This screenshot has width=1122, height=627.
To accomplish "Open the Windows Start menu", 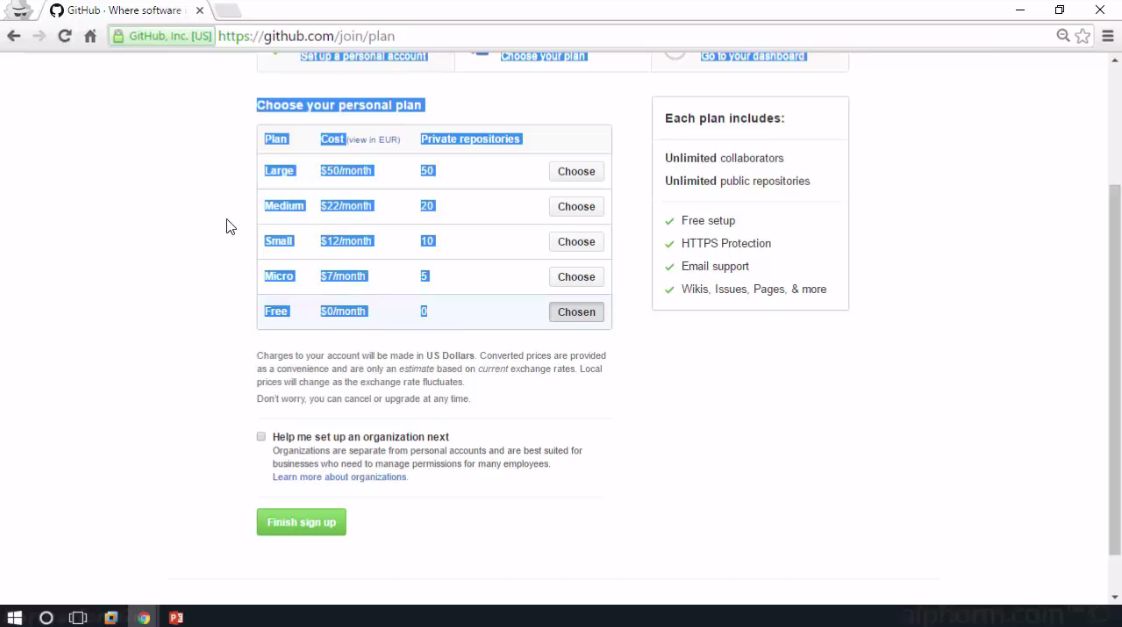I will coord(14,617).
